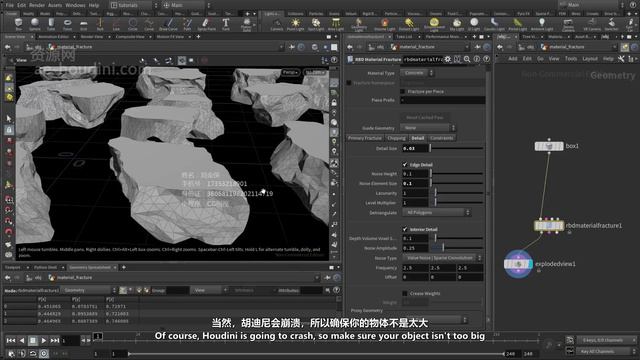Switch to the Primary Fracture tab
This screenshot has height=360, width=640.
(x=364, y=138)
